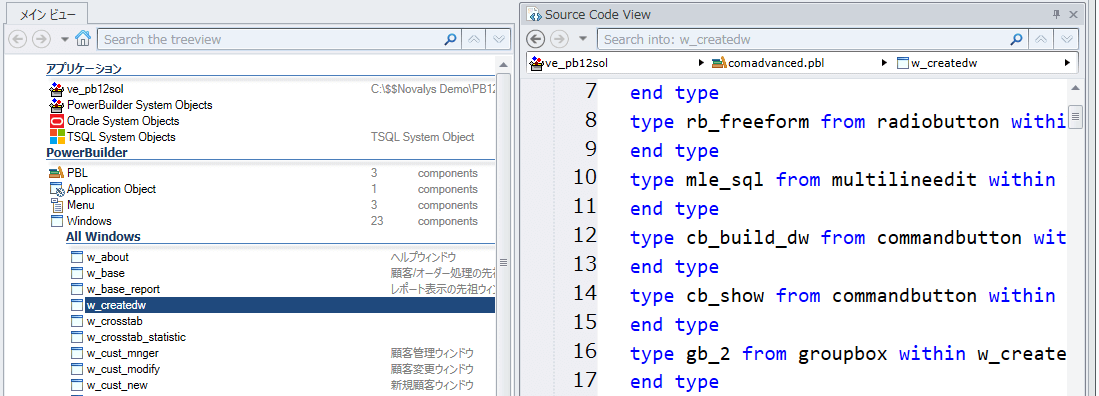Toggle the pin on Source Code View panel

coord(1057,14)
